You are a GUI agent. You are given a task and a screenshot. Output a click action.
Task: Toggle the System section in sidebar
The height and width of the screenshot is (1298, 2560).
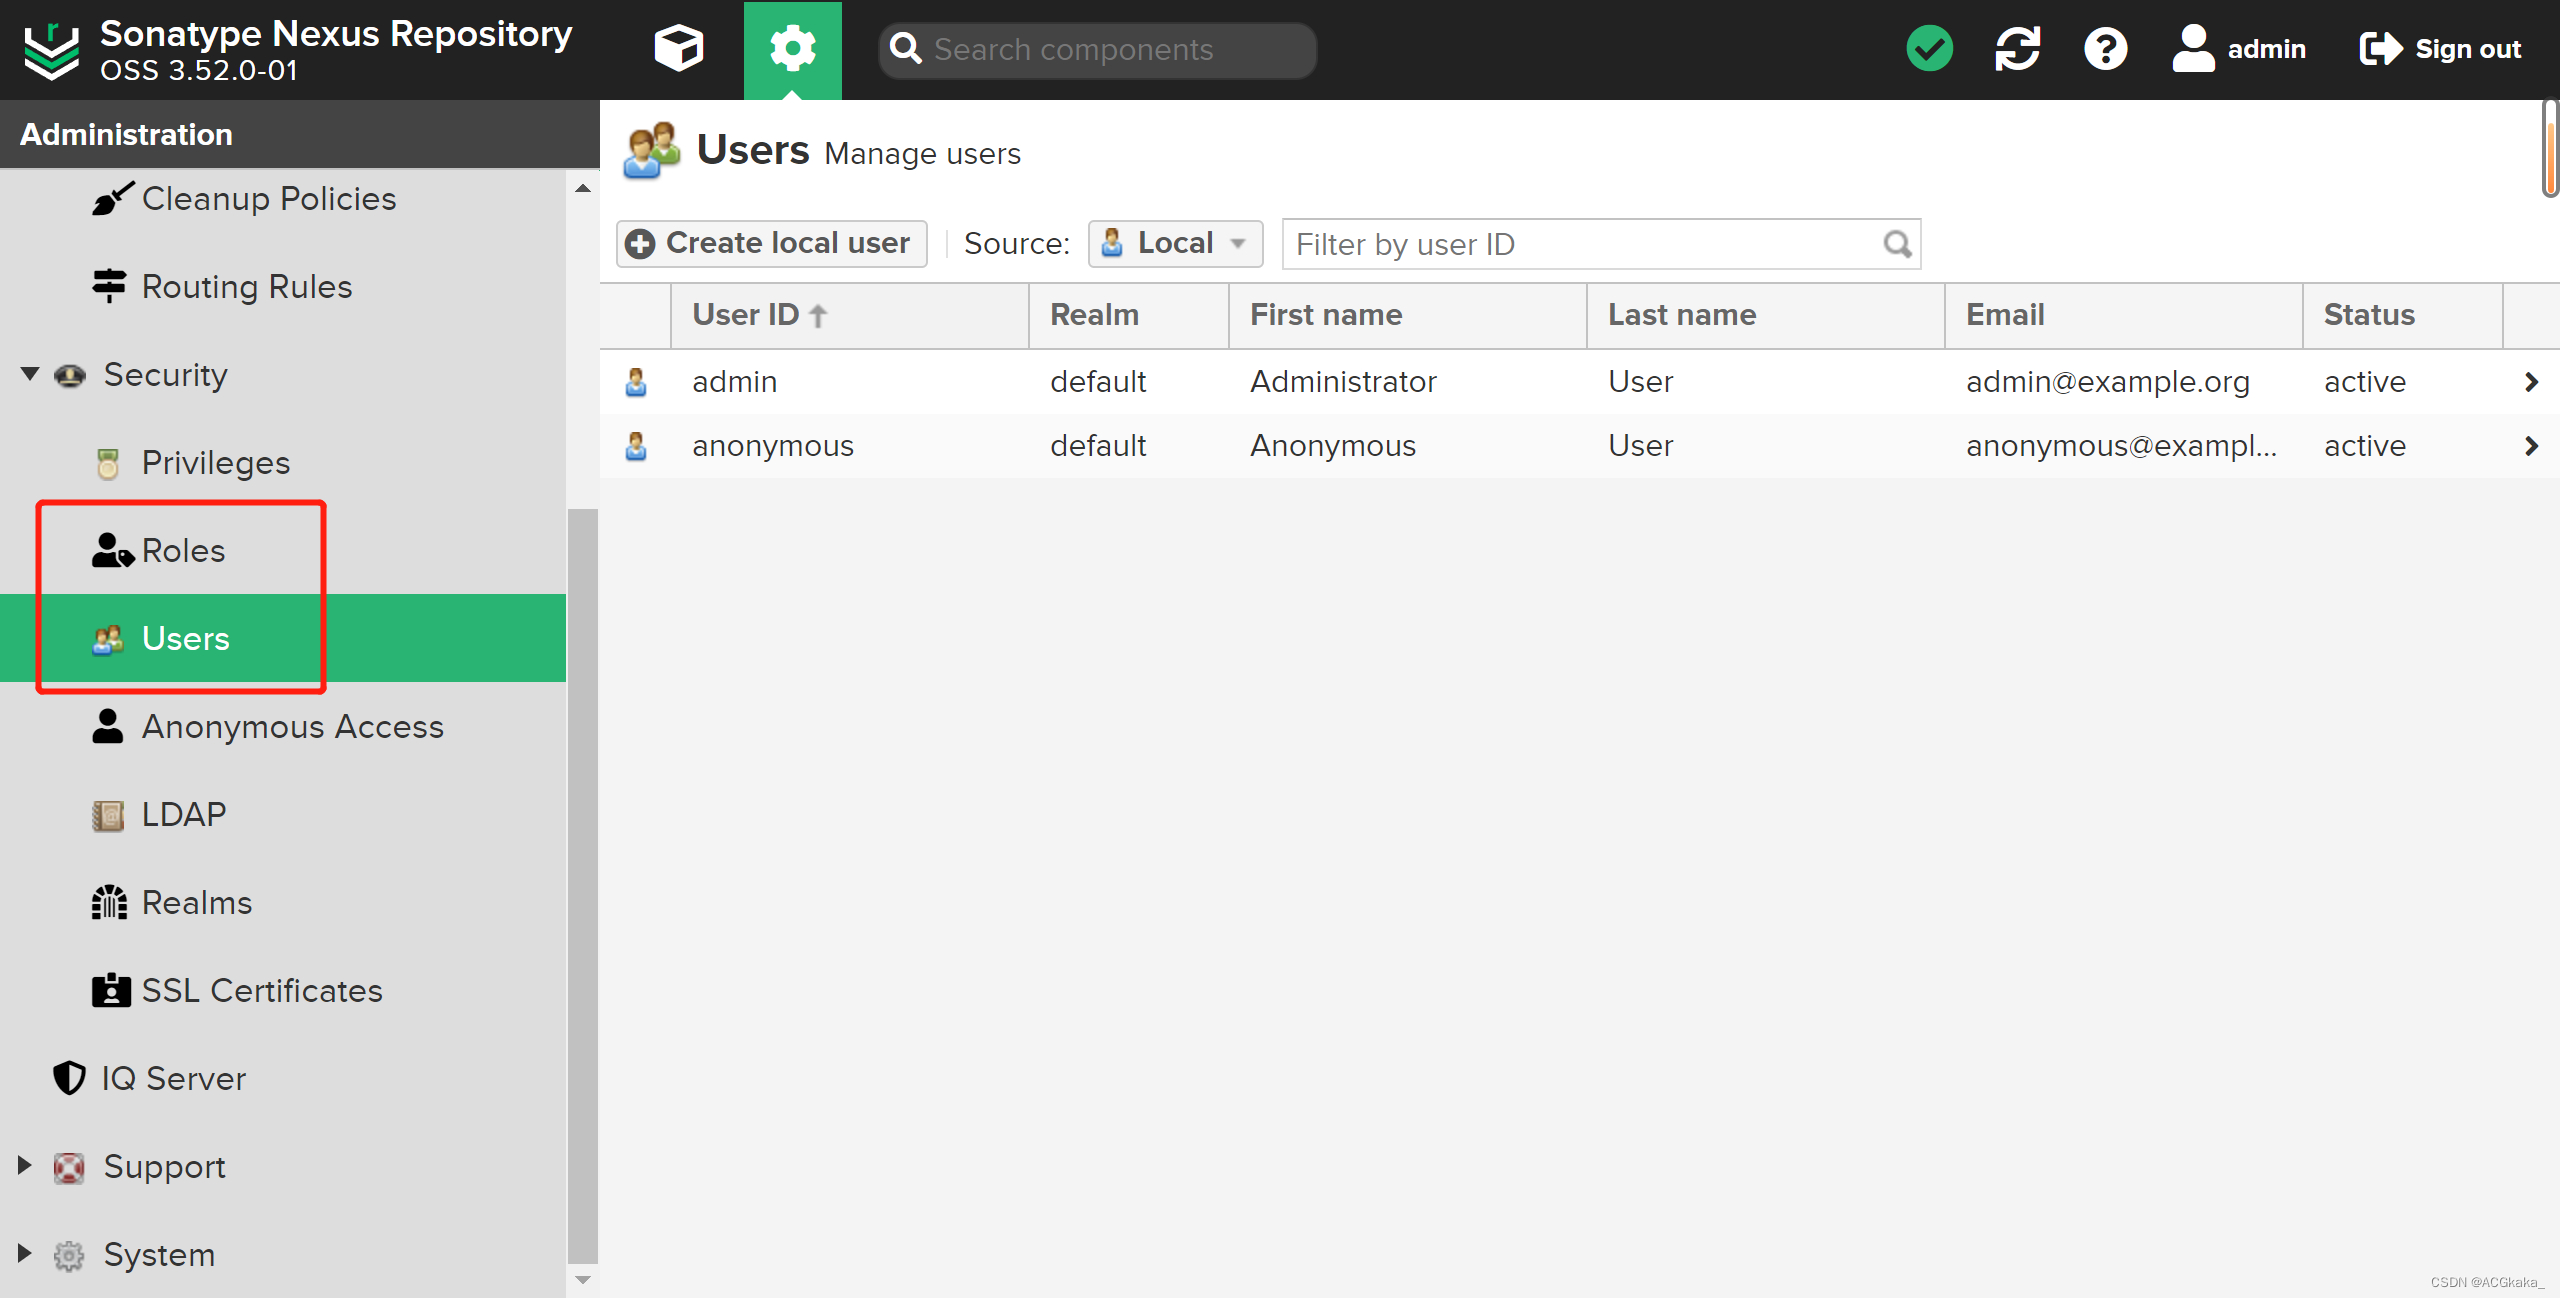(25, 1255)
